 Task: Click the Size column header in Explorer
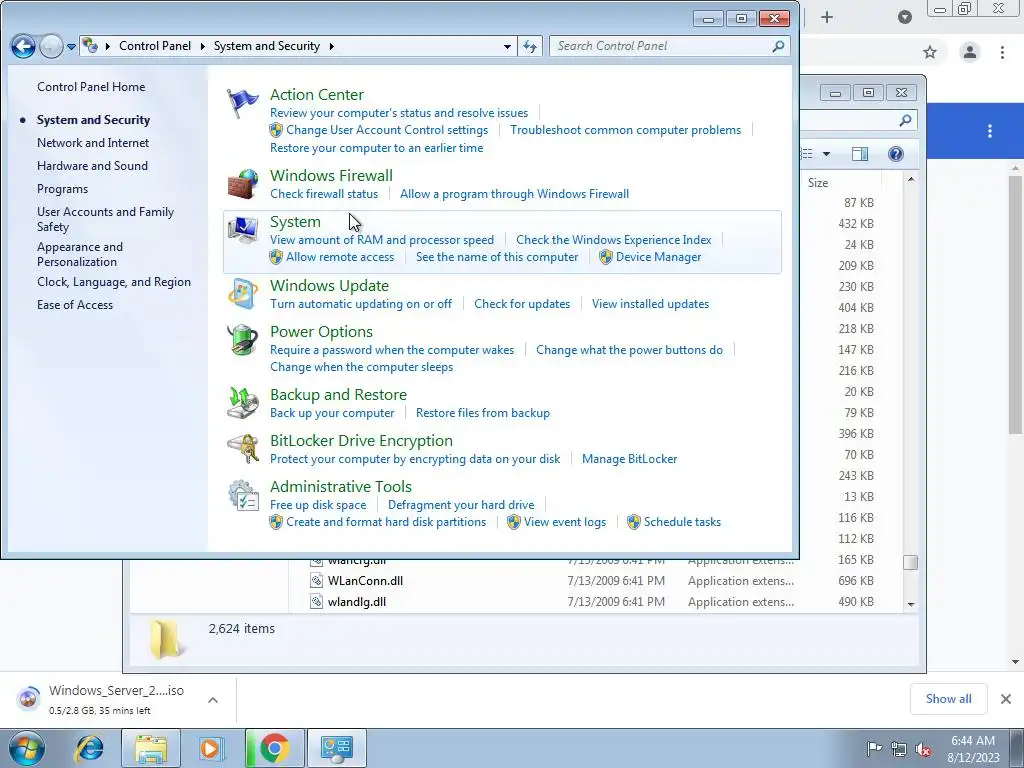pos(841,183)
